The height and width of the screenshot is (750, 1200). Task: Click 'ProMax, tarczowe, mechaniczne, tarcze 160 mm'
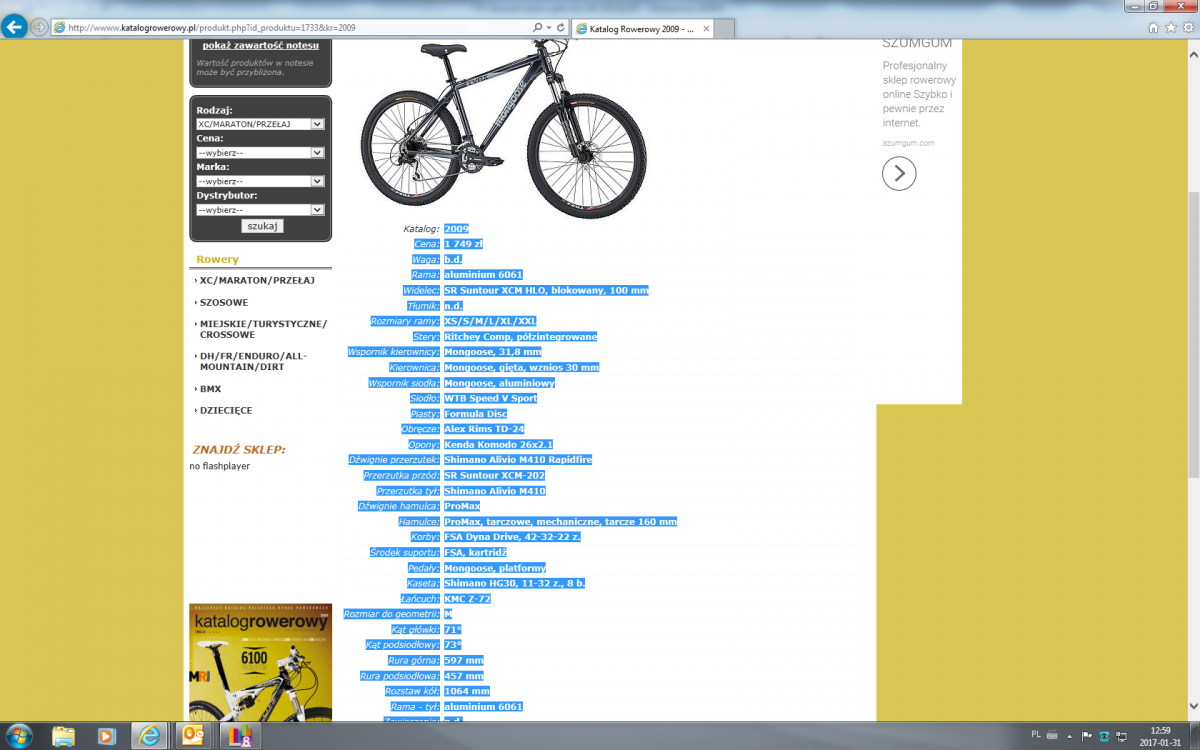point(560,522)
